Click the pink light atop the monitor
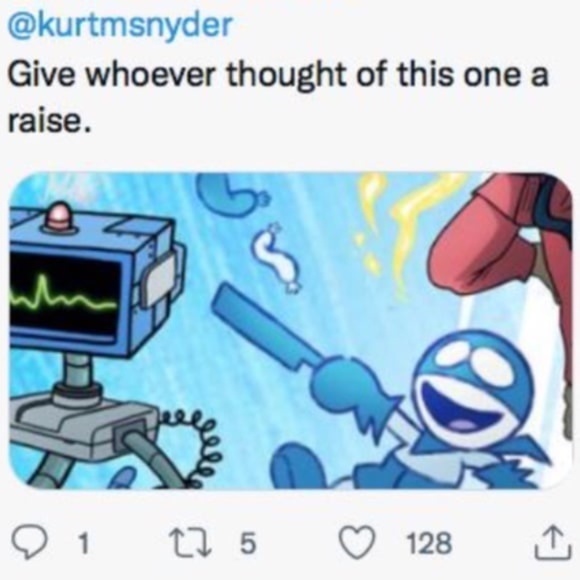This screenshot has width=580, height=580. tap(59, 216)
